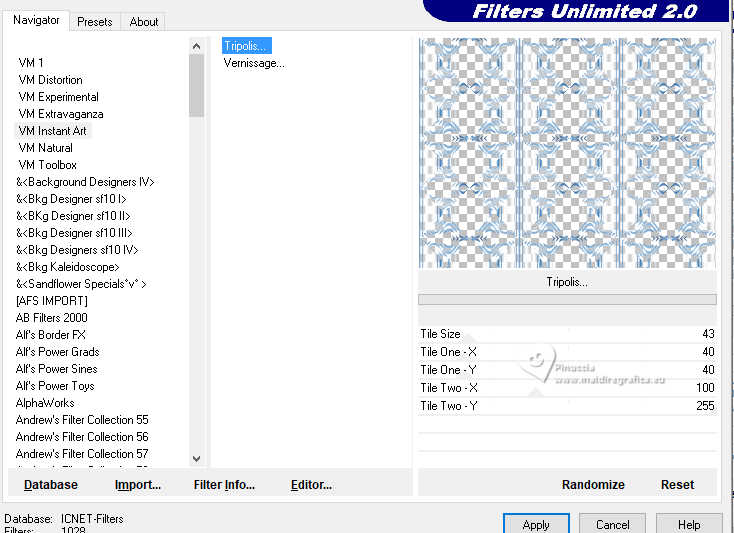Select &<Bkg Designer sf10 III> category

[x=74, y=233]
